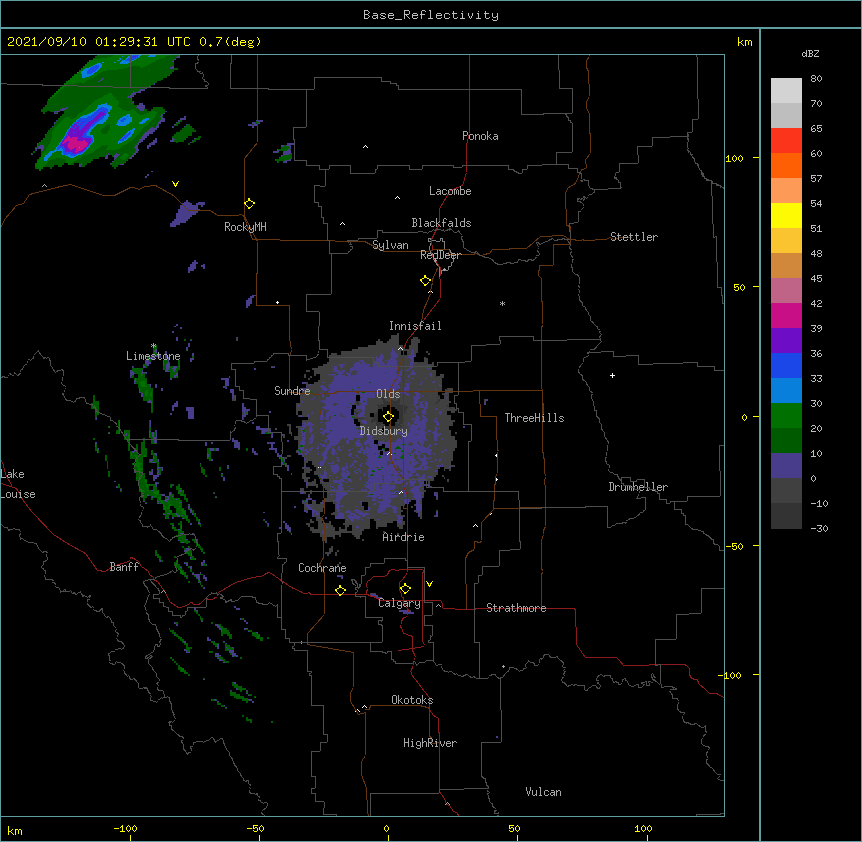This screenshot has width=862, height=842.
Task: Pick the red 60-65 dBZ legend swatch
Action: point(786,140)
